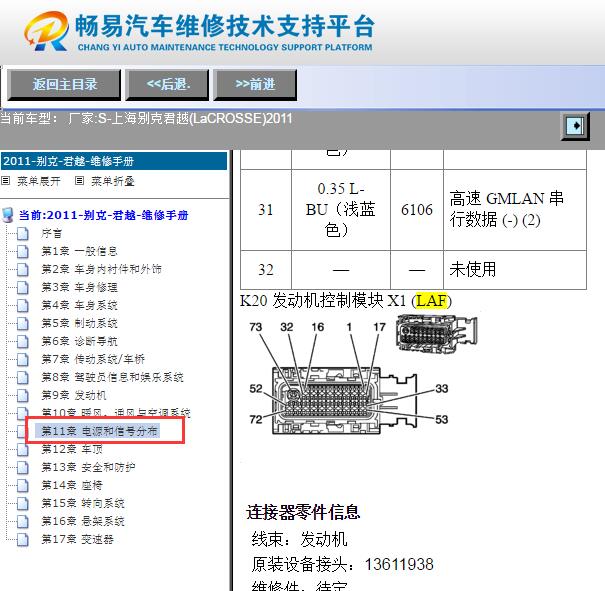Open the 当前:2011-别克-君越-维修手册 root node
This screenshot has height=591, width=605.
coord(103,215)
